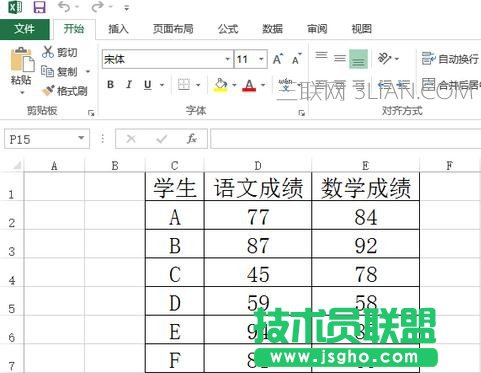
Task: Open Customize Quick Access Toolbar dropdown
Action: [x=126, y=8]
